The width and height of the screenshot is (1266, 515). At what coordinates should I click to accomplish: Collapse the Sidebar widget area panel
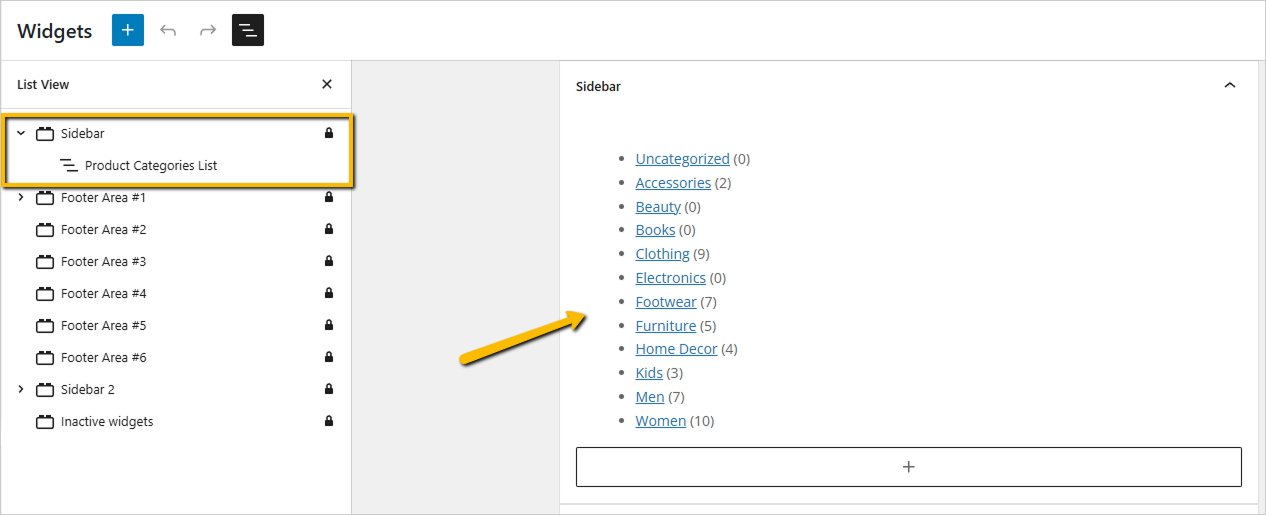(1230, 86)
